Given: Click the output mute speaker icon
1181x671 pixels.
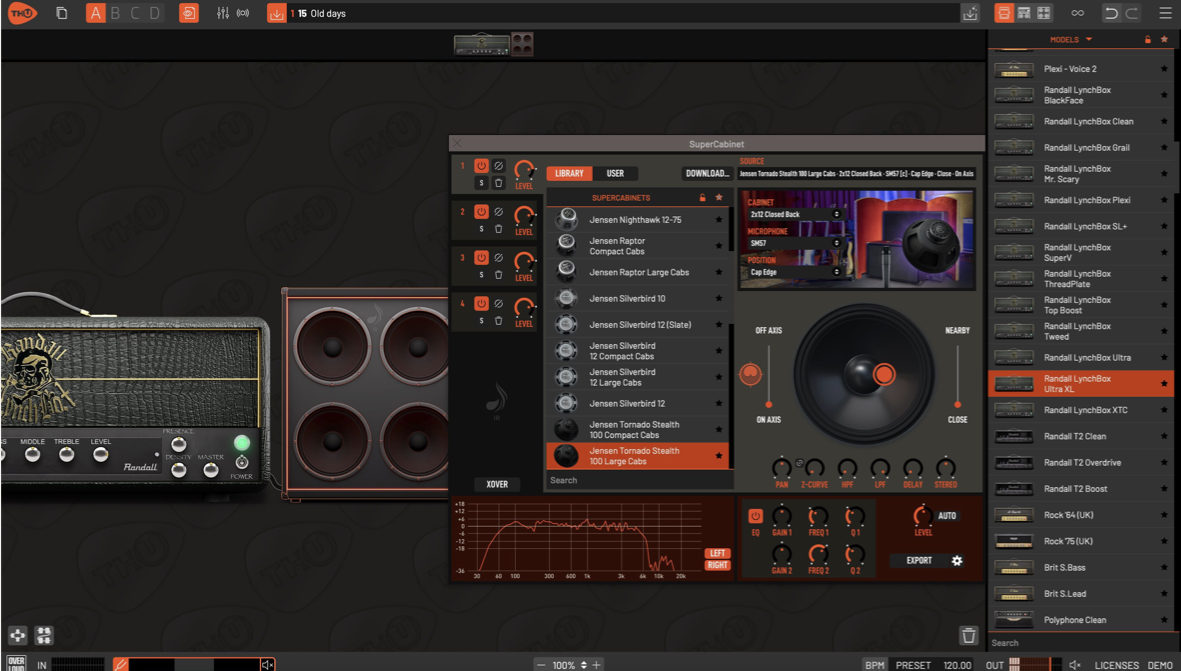Looking at the screenshot, I should pyautogui.click(x=1075, y=665).
